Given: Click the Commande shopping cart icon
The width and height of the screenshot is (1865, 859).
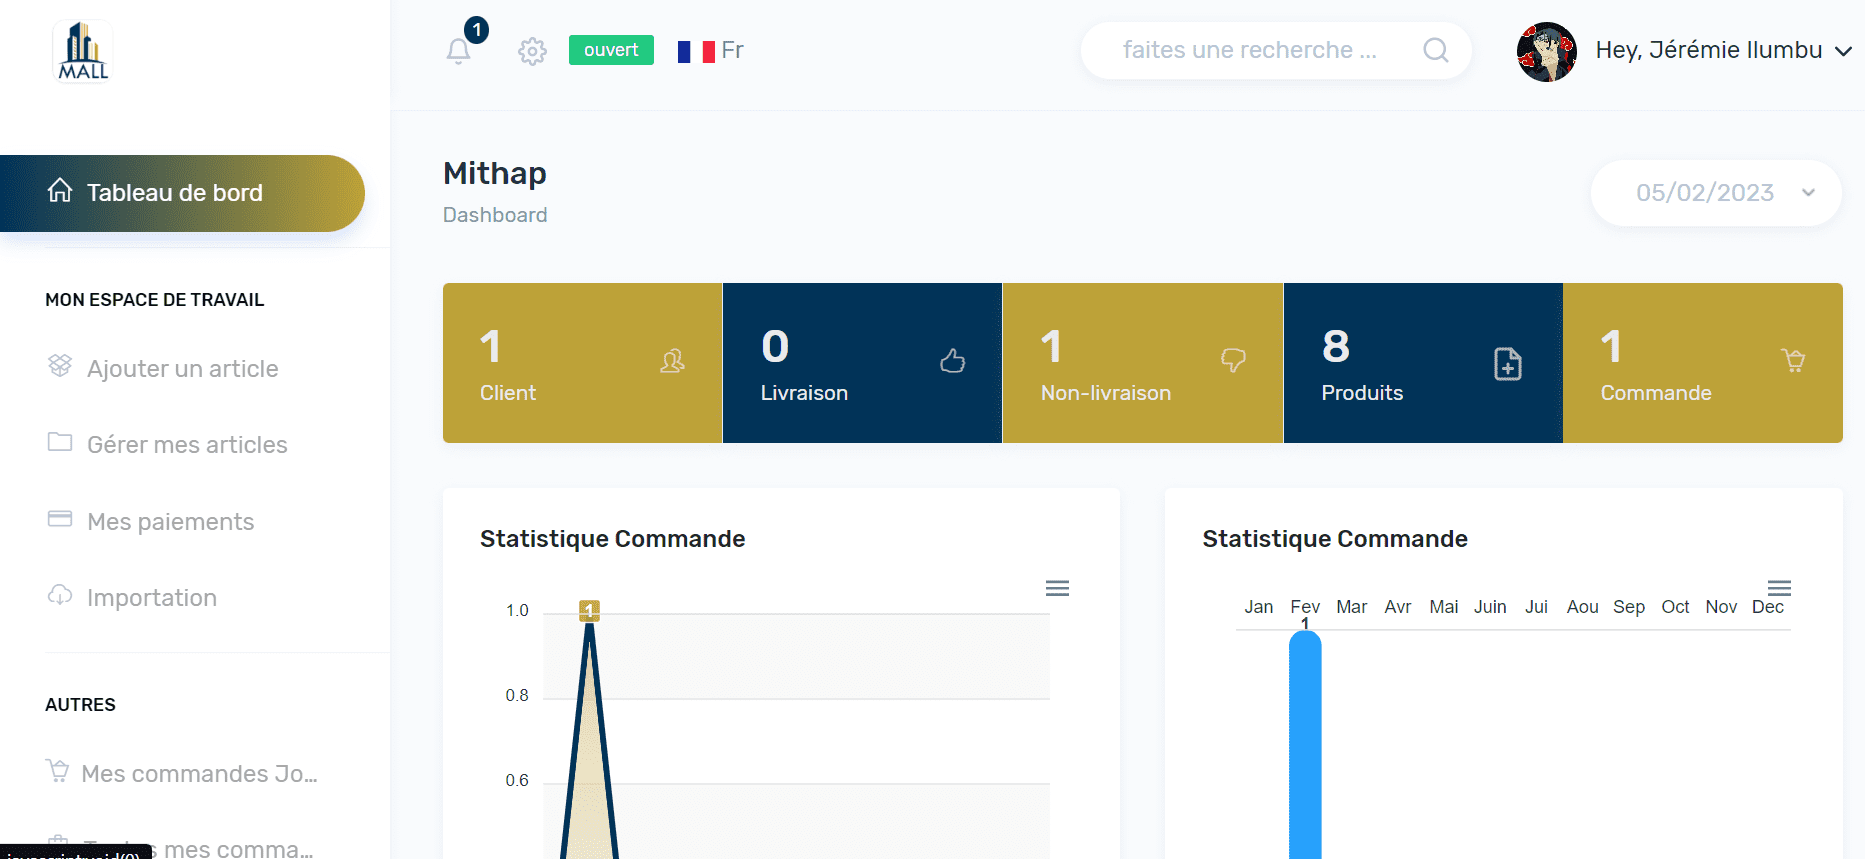Looking at the screenshot, I should (1793, 360).
